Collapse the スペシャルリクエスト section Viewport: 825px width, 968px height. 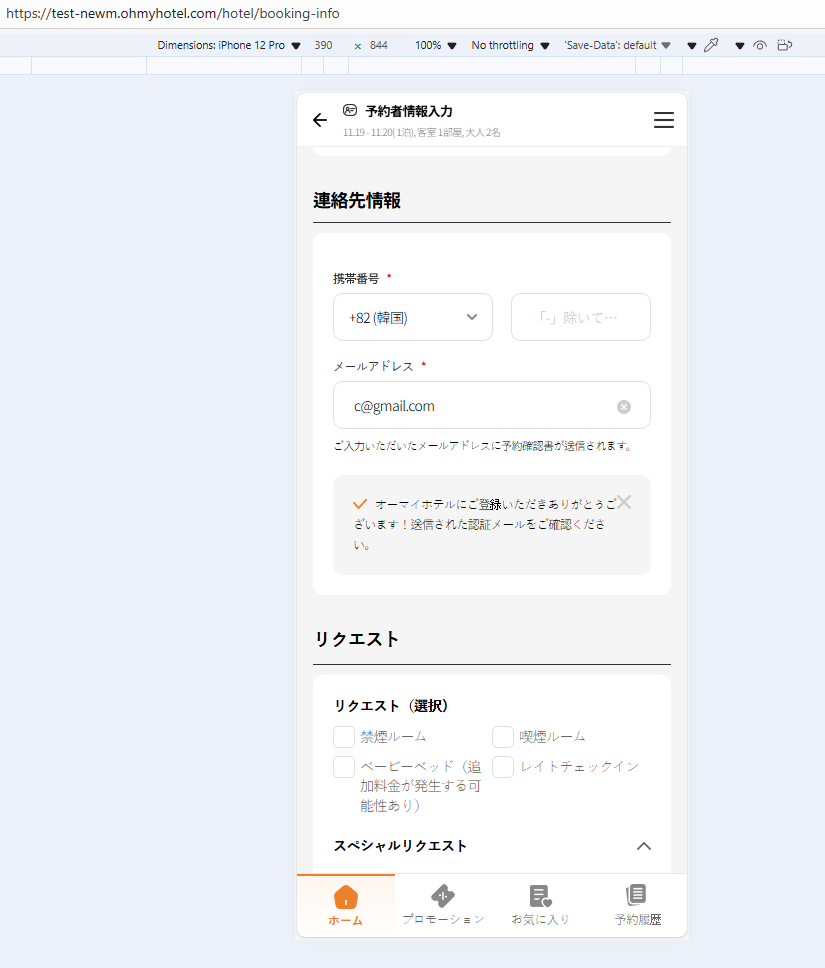[x=643, y=846]
